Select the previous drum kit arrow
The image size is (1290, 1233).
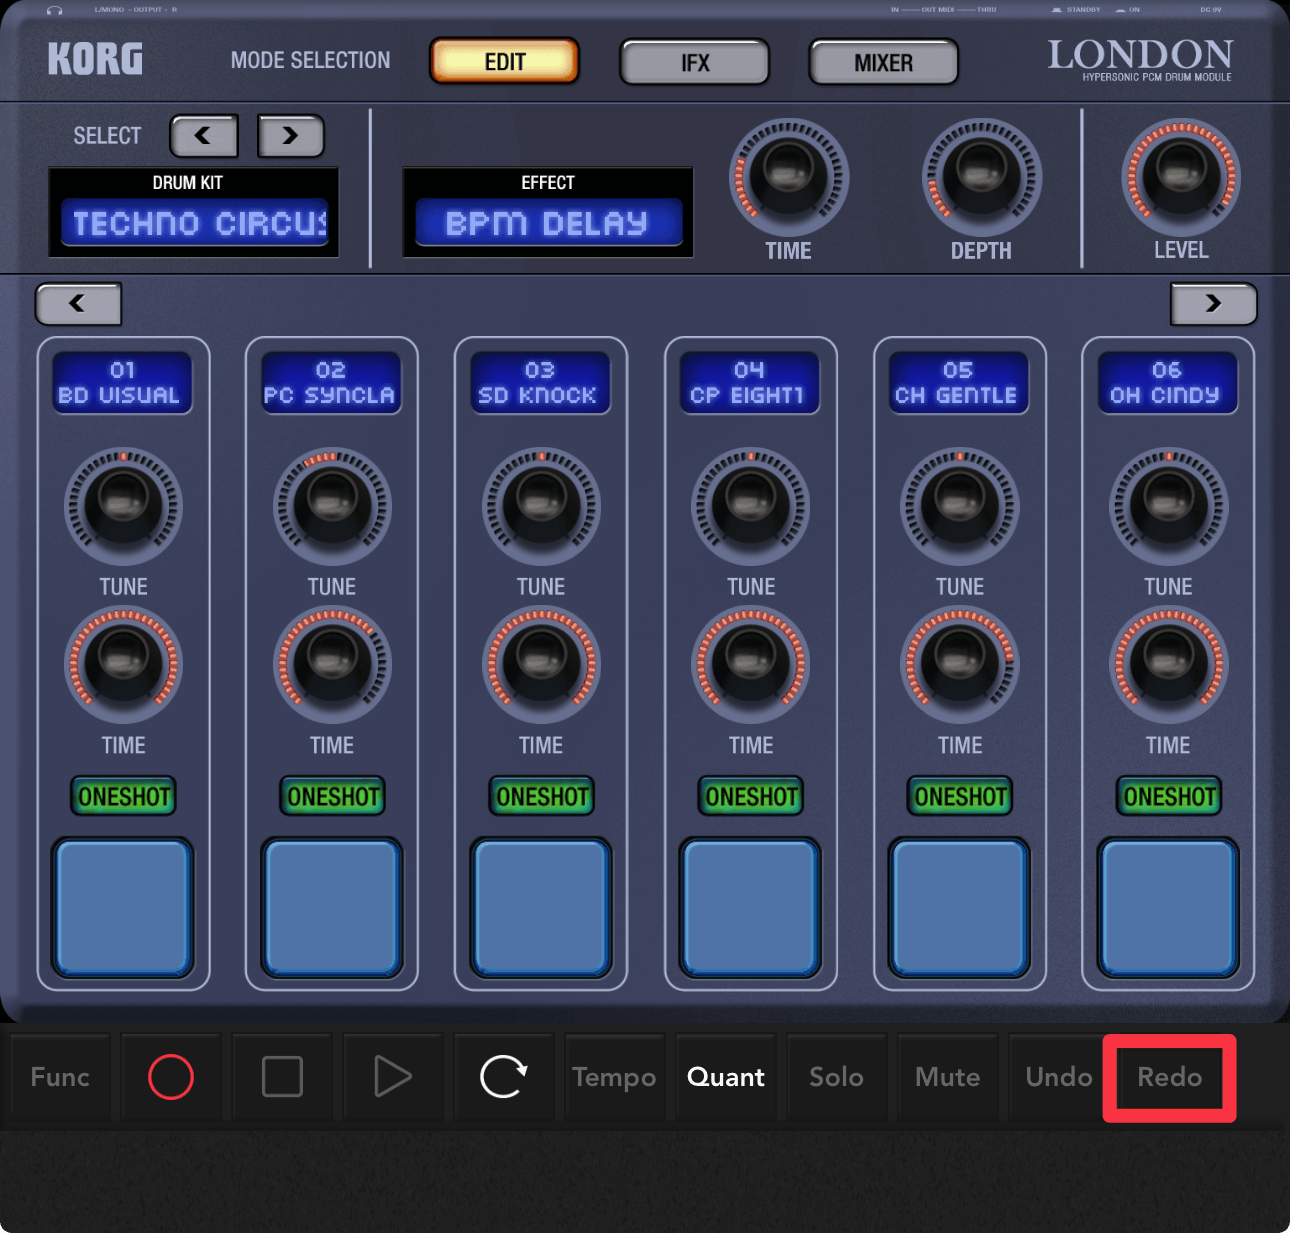(204, 136)
